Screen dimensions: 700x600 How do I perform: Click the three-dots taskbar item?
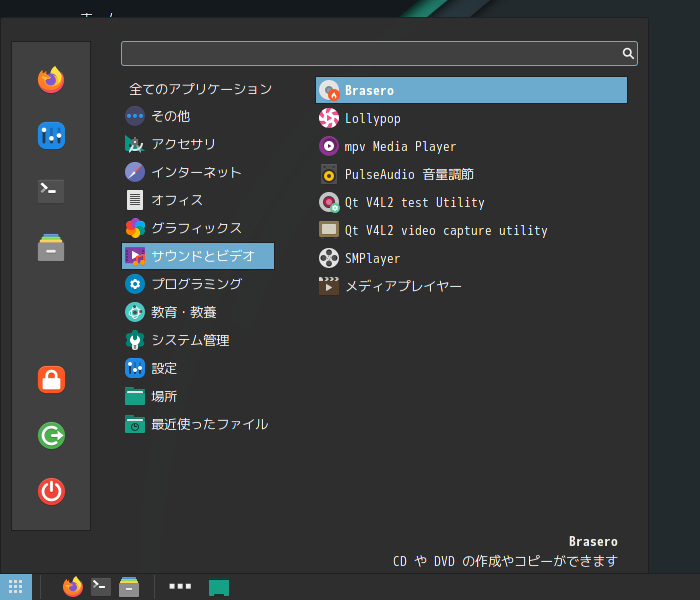[180, 586]
